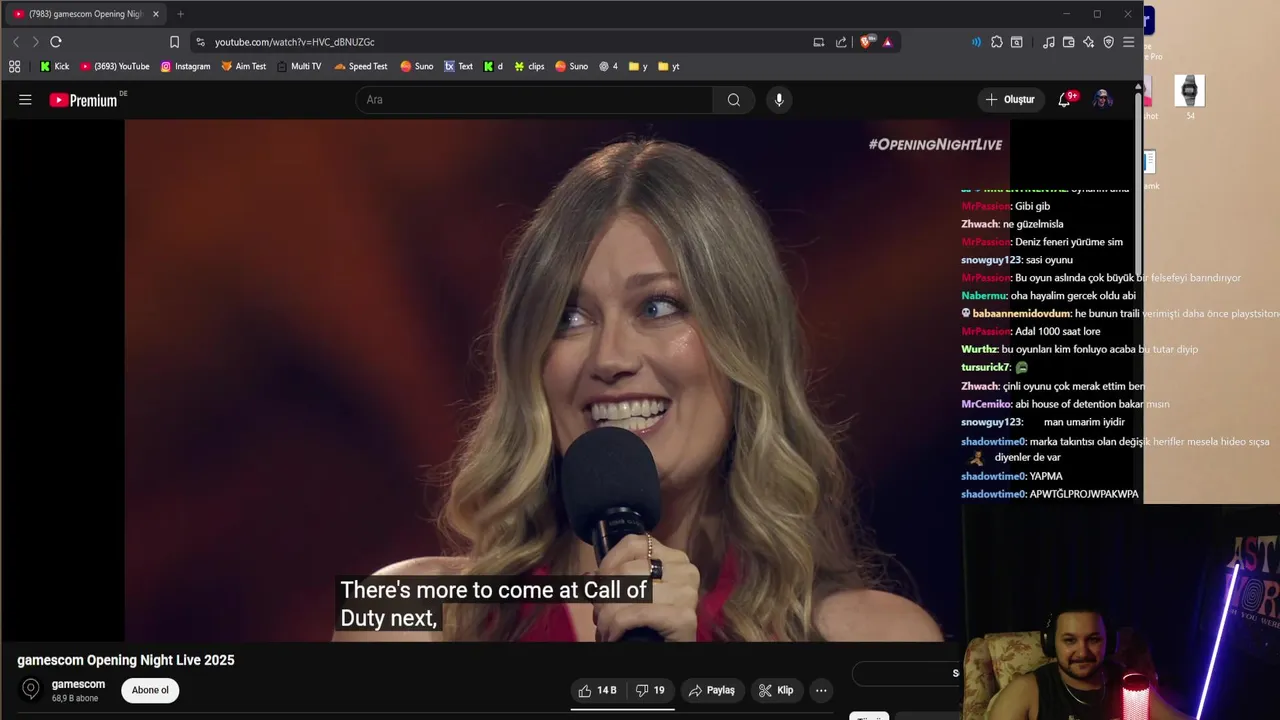1280x720 pixels.
Task: Open Brave VPN shield icon
Action: click(x=1108, y=42)
